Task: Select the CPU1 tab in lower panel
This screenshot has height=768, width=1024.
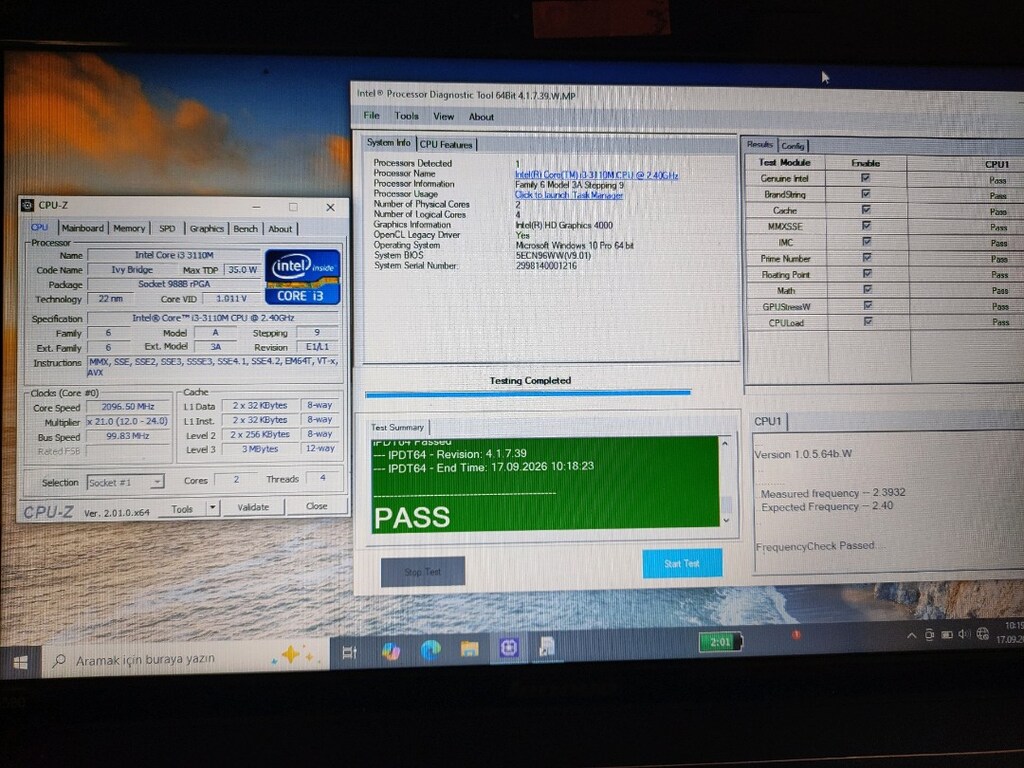Action: (768, 421)
